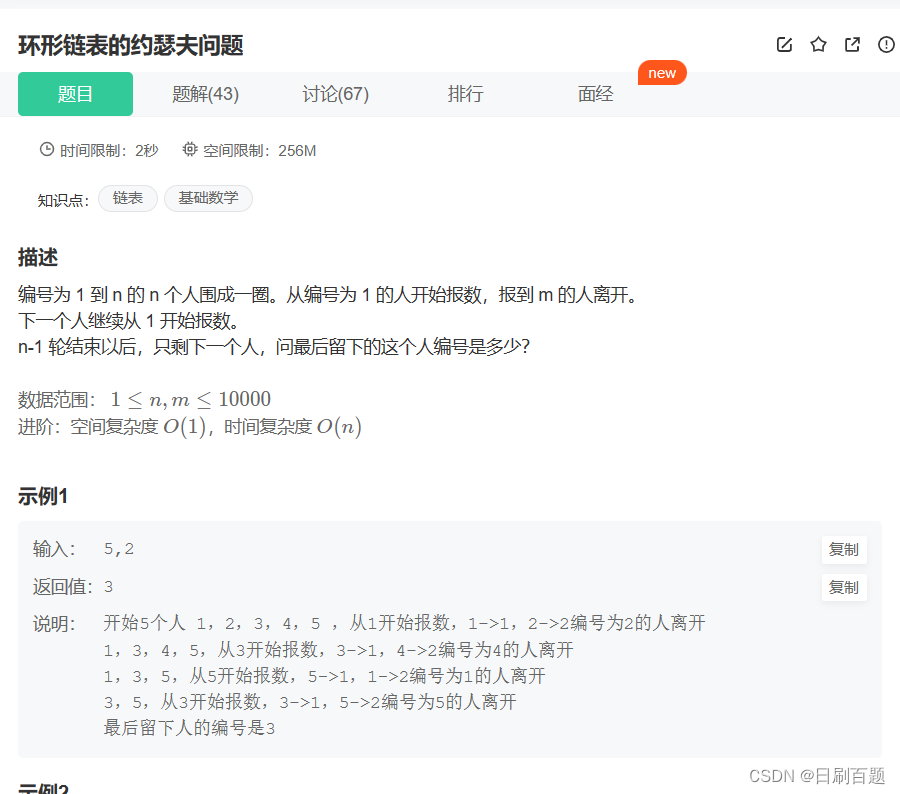Select the active 题目 tab
Screen dimensions: 900x794
[x=75, y=93]
